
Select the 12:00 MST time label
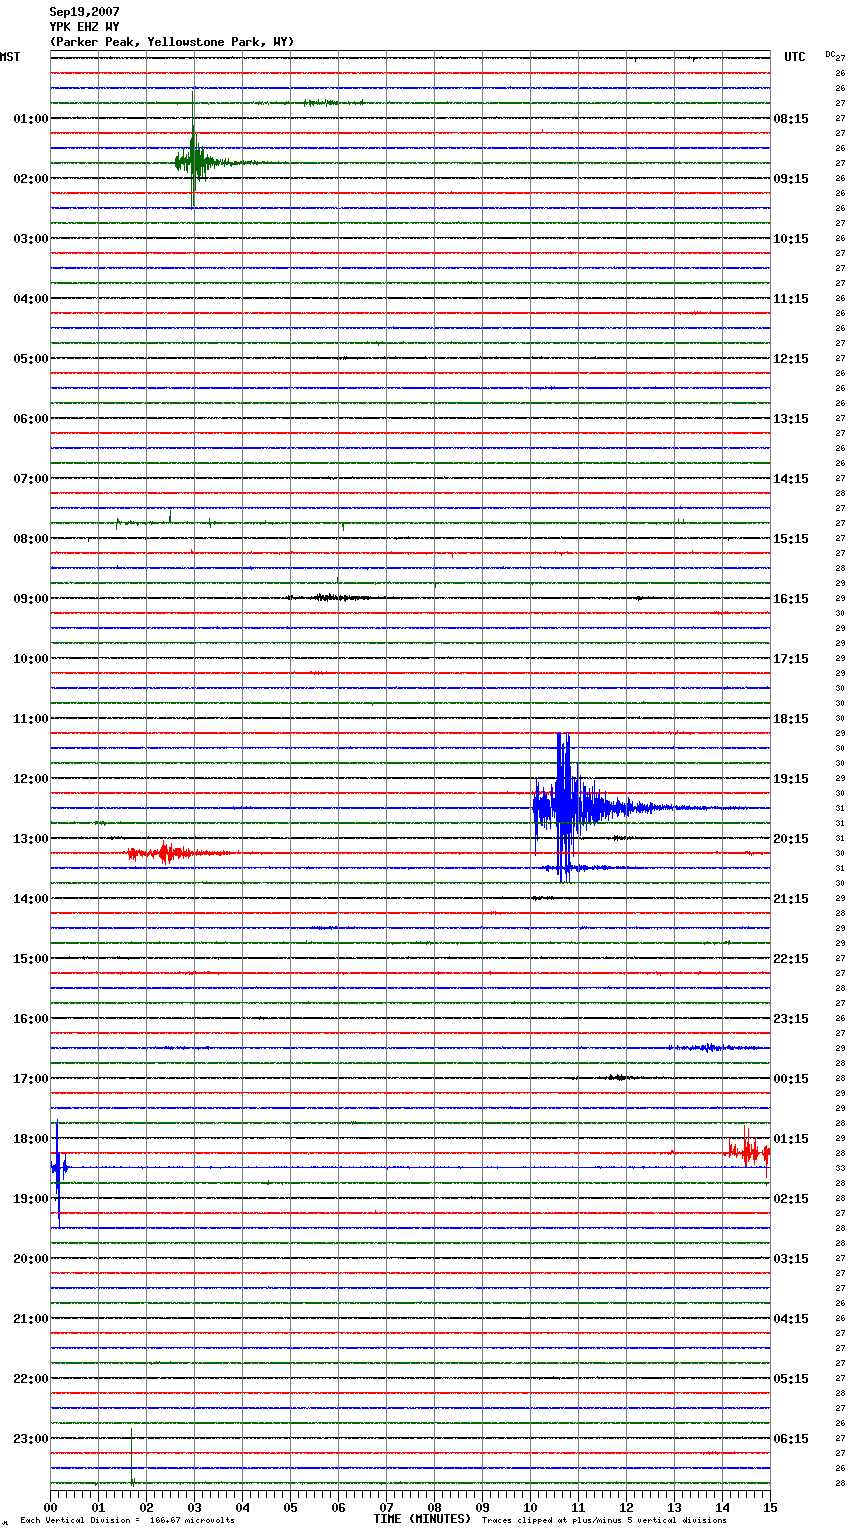click(30, 779)
